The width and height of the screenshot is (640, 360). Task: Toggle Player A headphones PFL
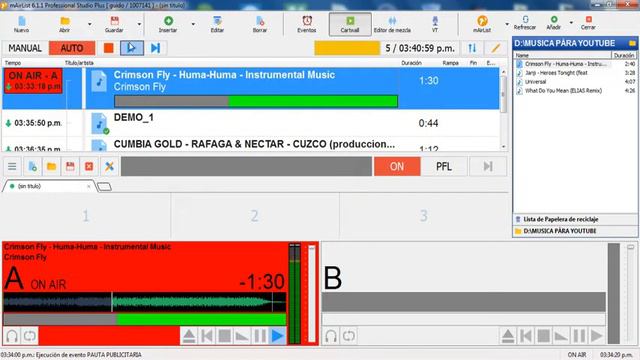click(x=12, y=336)
